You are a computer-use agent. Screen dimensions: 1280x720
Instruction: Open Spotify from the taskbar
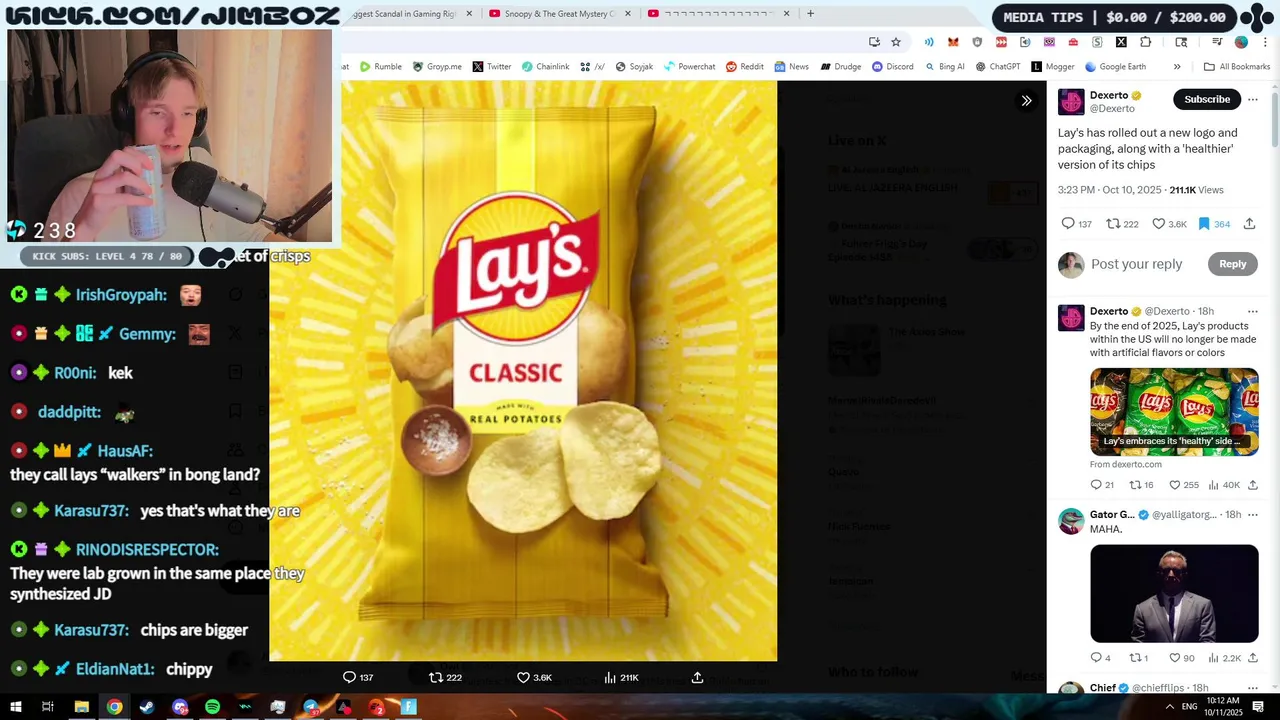tap(212, 707)
